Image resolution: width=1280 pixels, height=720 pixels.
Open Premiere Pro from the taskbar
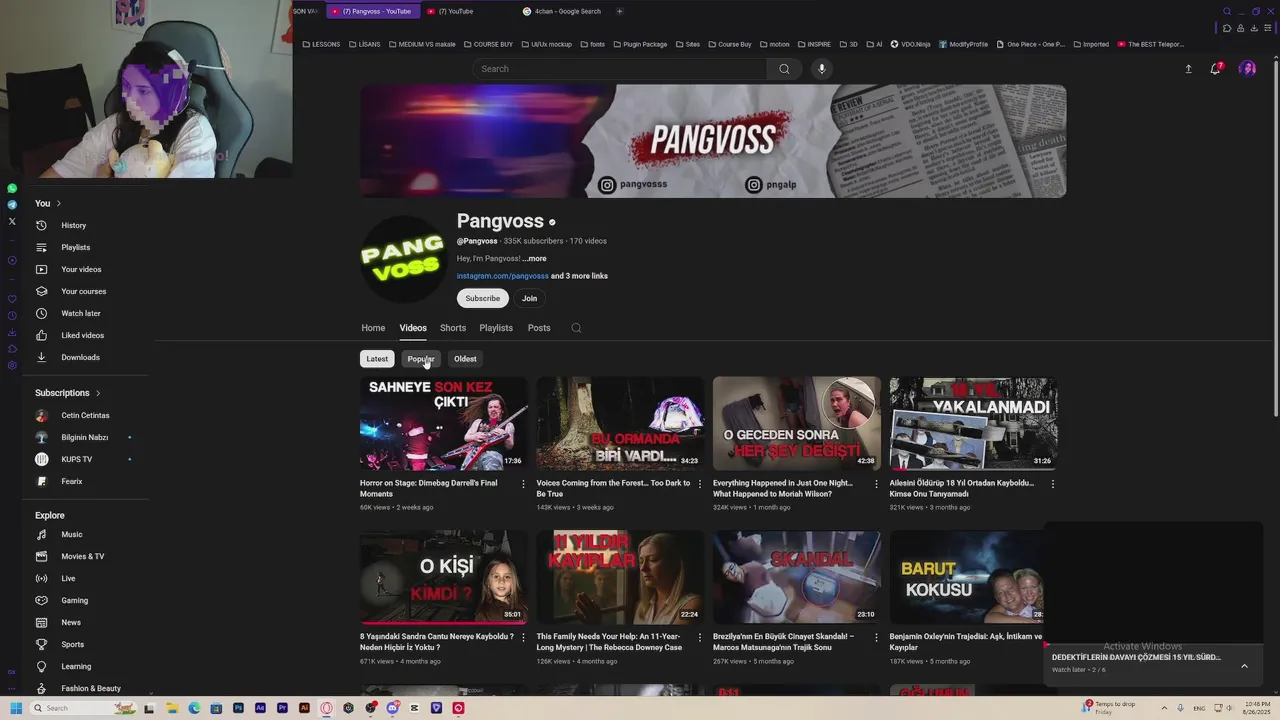click(x=282, y=708)
